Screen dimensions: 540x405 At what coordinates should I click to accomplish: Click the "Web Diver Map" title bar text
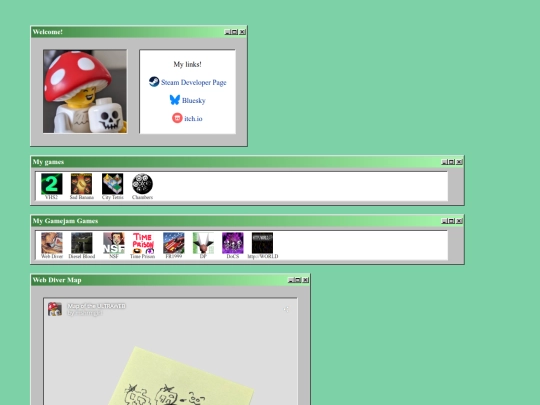57,280
